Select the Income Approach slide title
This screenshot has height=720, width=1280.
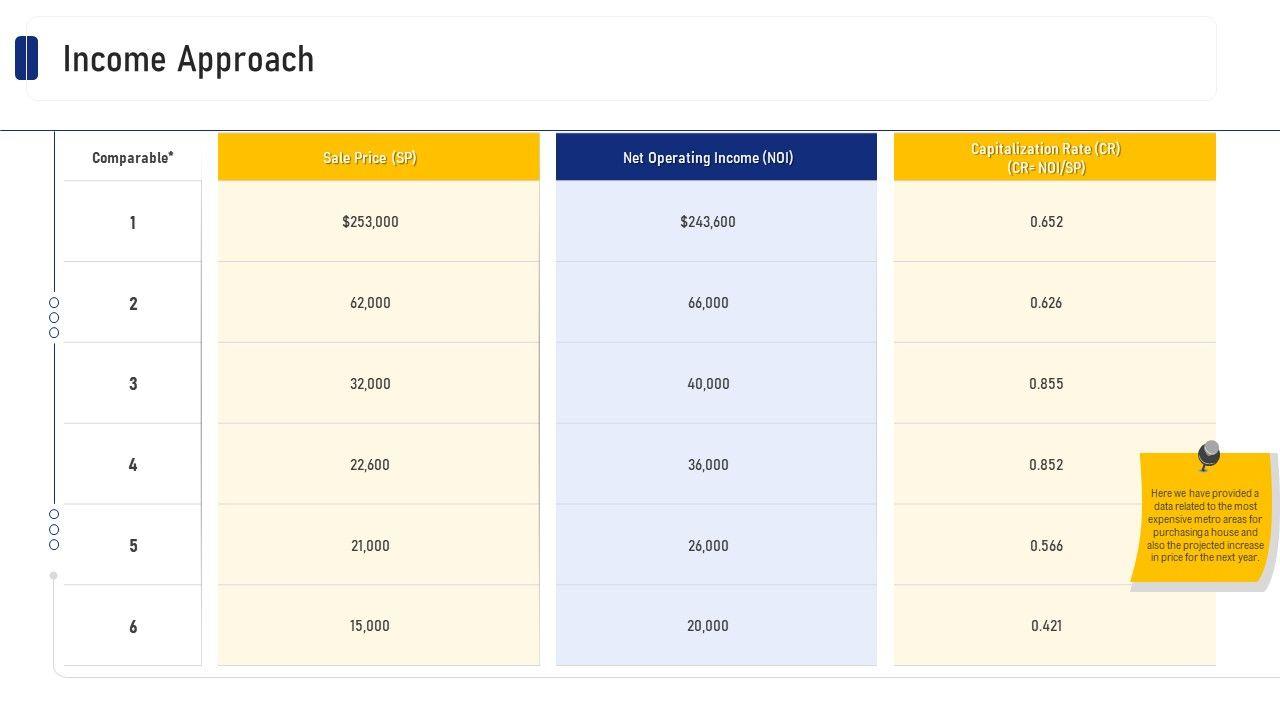189,59
